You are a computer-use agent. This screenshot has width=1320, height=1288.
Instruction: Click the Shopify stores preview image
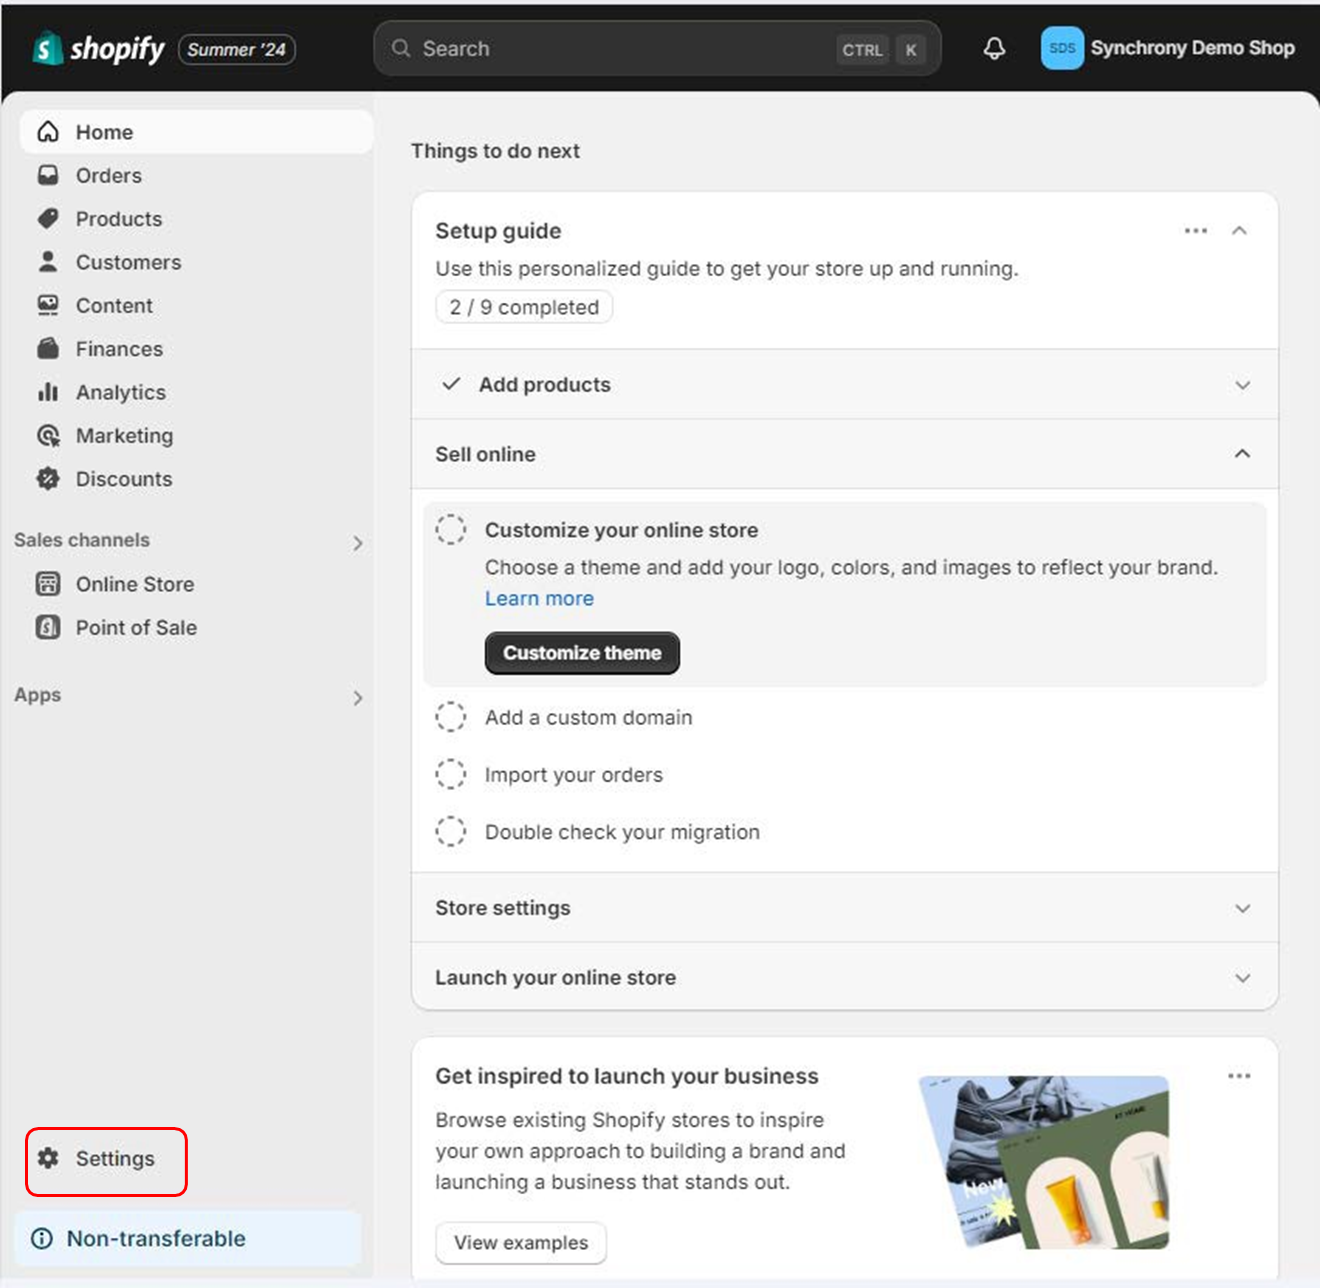(x=1044, y=1162)
